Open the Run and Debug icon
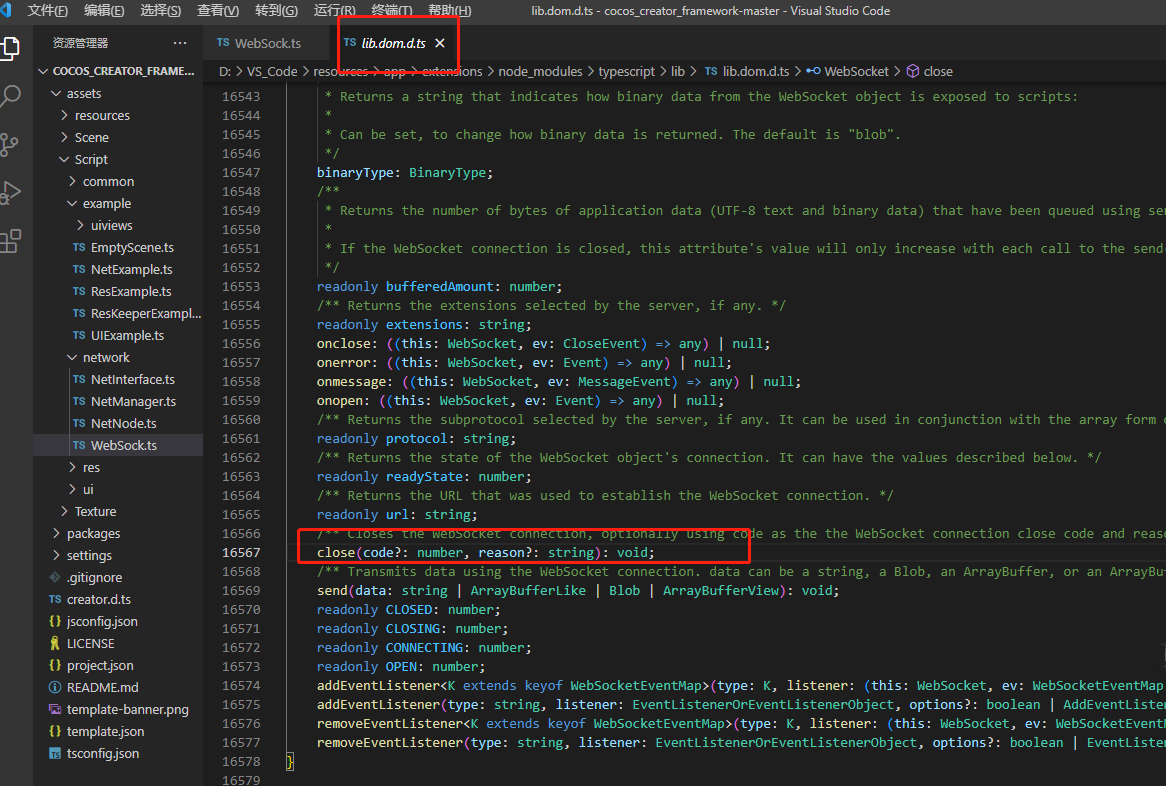Screen dimensions: 1166x786 coord(10,193)
